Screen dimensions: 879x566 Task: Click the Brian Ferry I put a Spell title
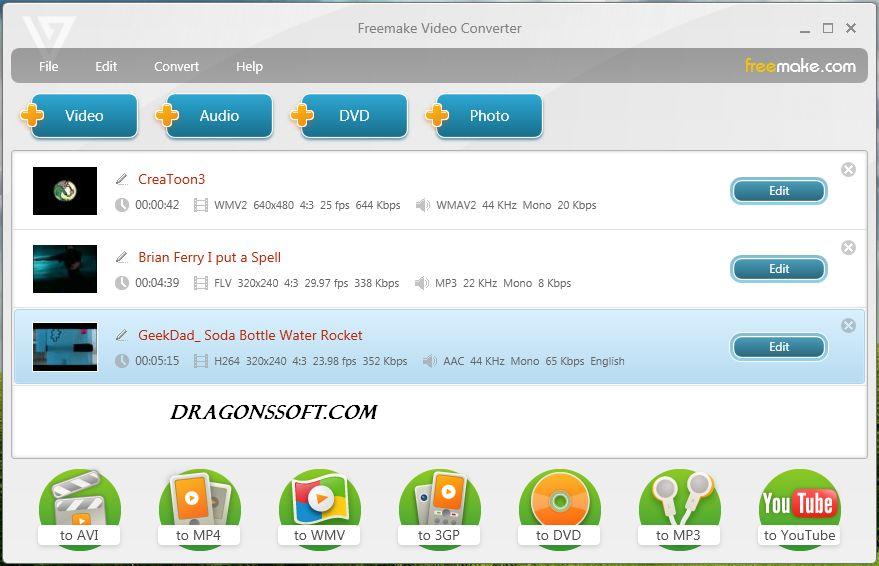click(210, 257)
